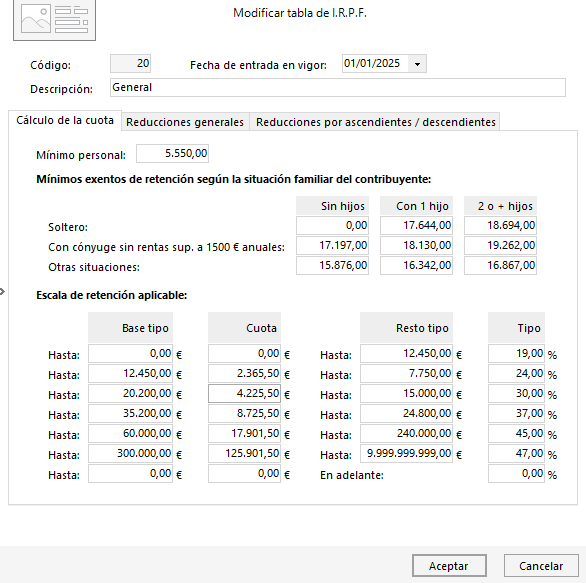Select Soltero Sin hijos field 0,00
This screenshot has height=583, width=586.
(333, 225)
